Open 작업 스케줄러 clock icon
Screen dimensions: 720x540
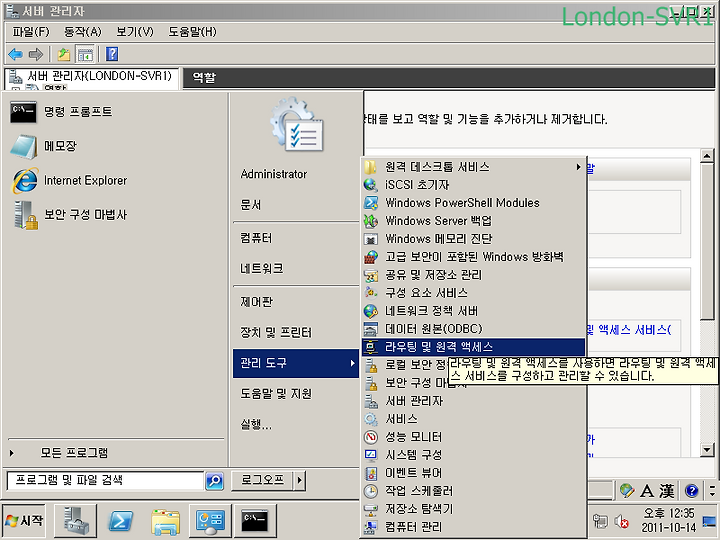click(371, 491)
